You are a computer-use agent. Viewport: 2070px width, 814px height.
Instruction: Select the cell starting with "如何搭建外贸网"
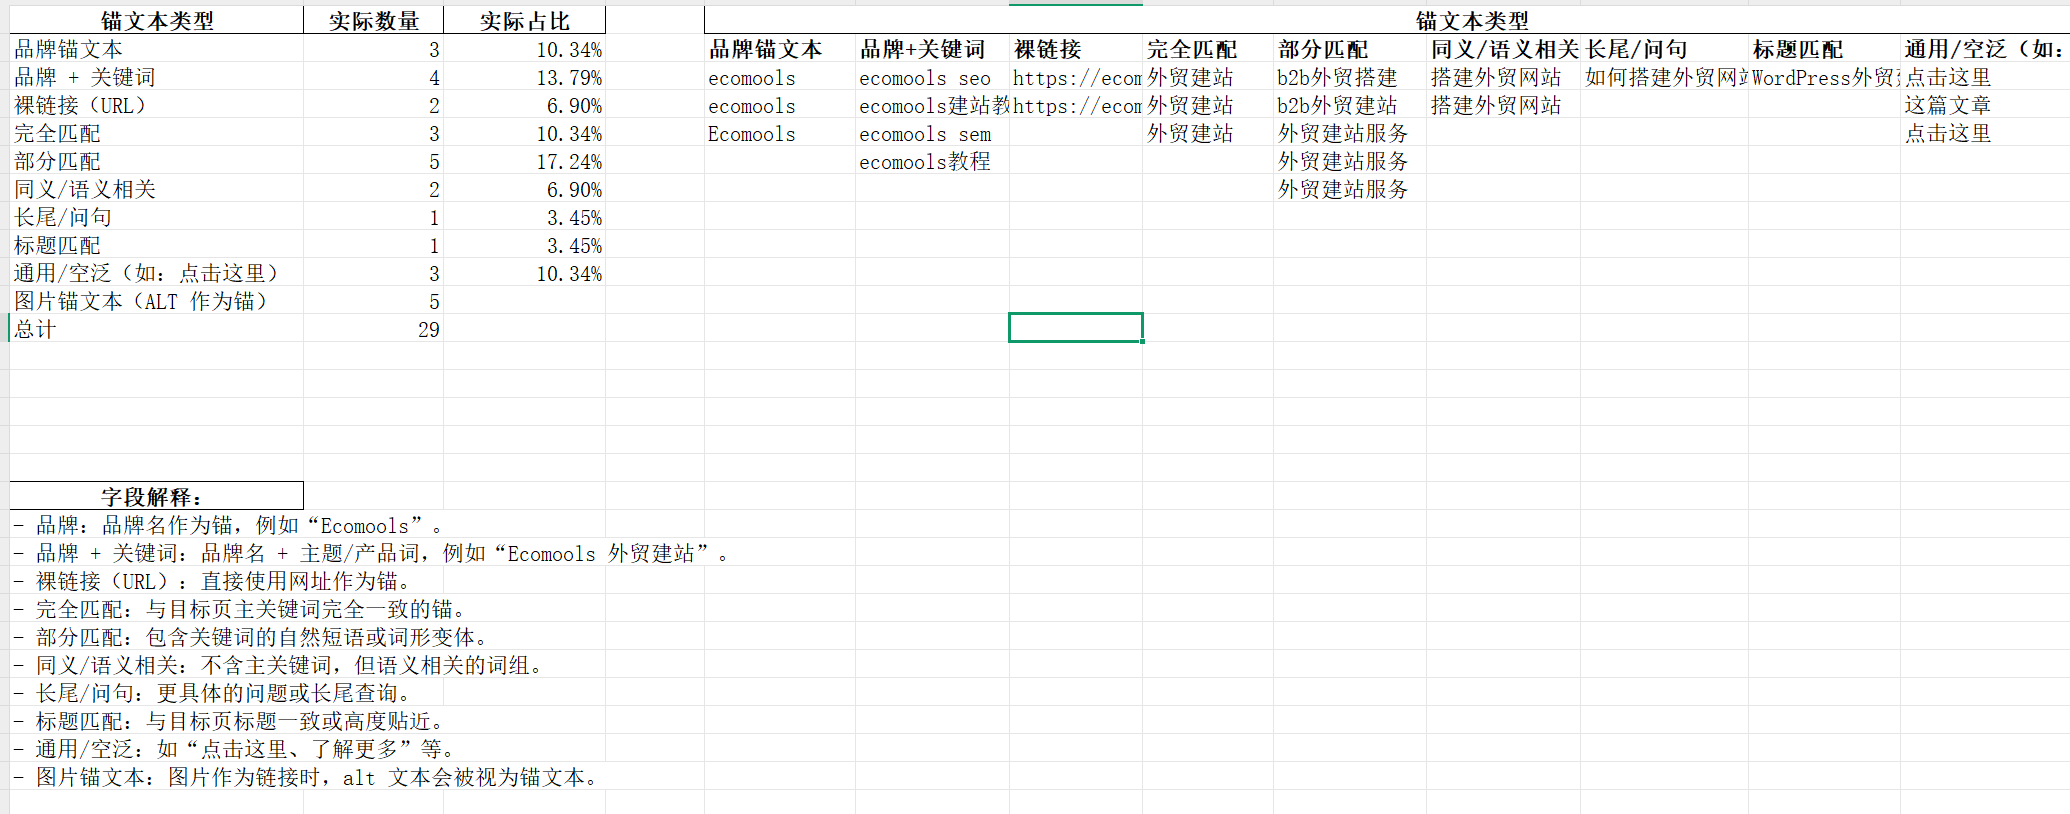tap(1664, 77)
